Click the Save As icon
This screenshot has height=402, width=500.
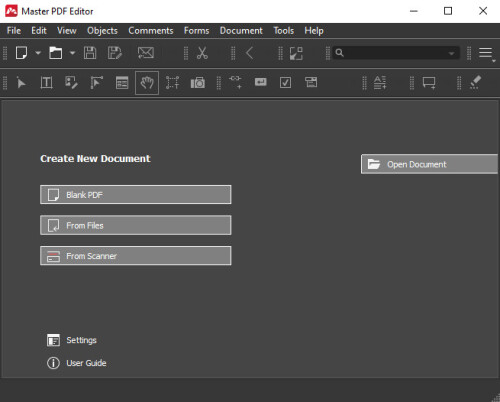(115, 53)
